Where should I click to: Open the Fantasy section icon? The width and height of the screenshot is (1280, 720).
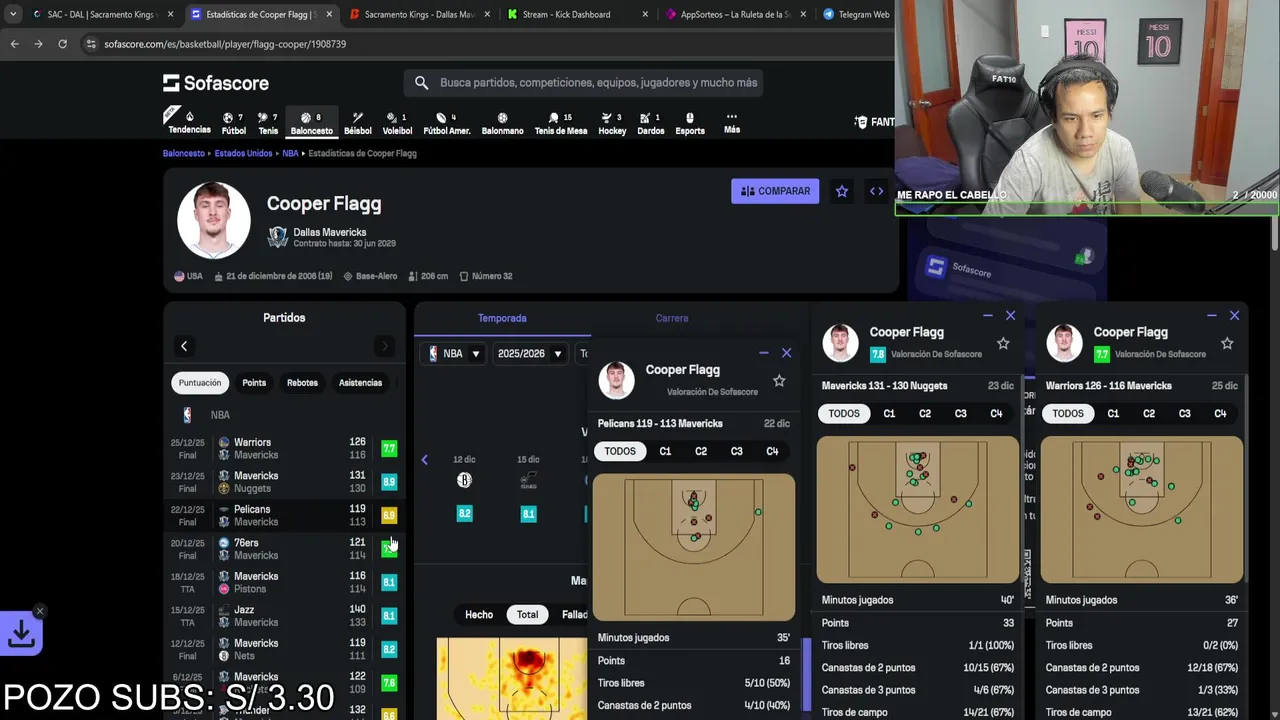(x=873, y=122)
